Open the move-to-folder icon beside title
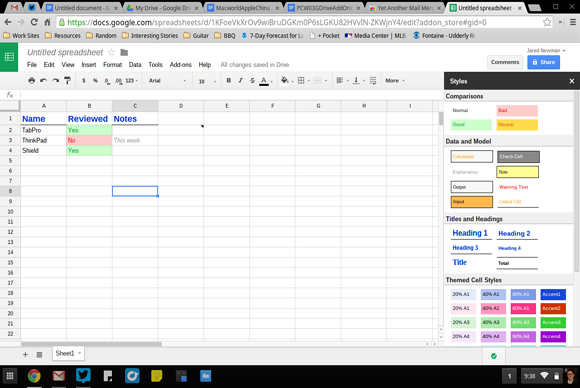Viewport: 580px width, 388px height. coord(124,53)
